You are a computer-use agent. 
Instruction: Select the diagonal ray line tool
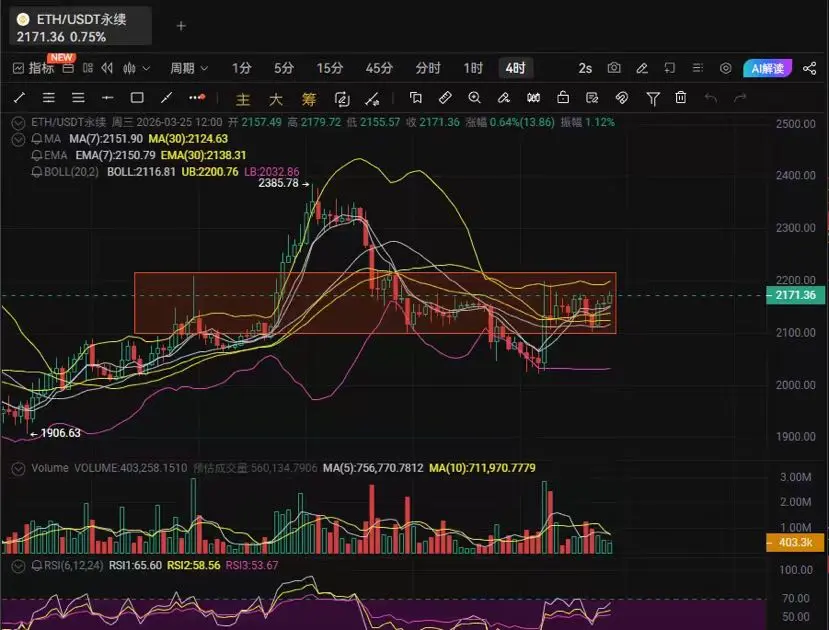pyautogui.click(x=167, y=98)
